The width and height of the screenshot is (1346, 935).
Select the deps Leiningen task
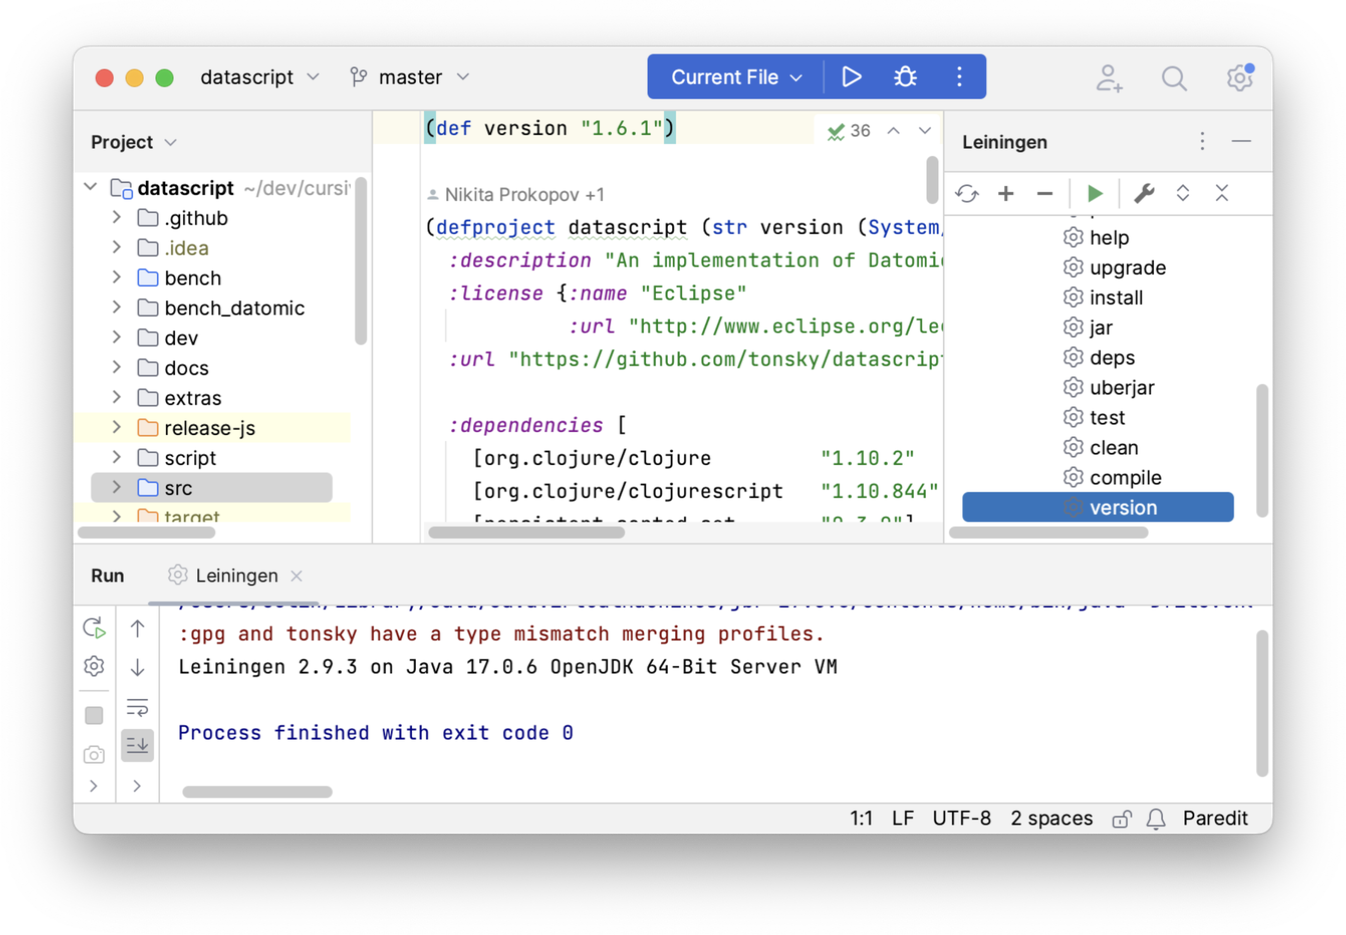(1112, 357)
